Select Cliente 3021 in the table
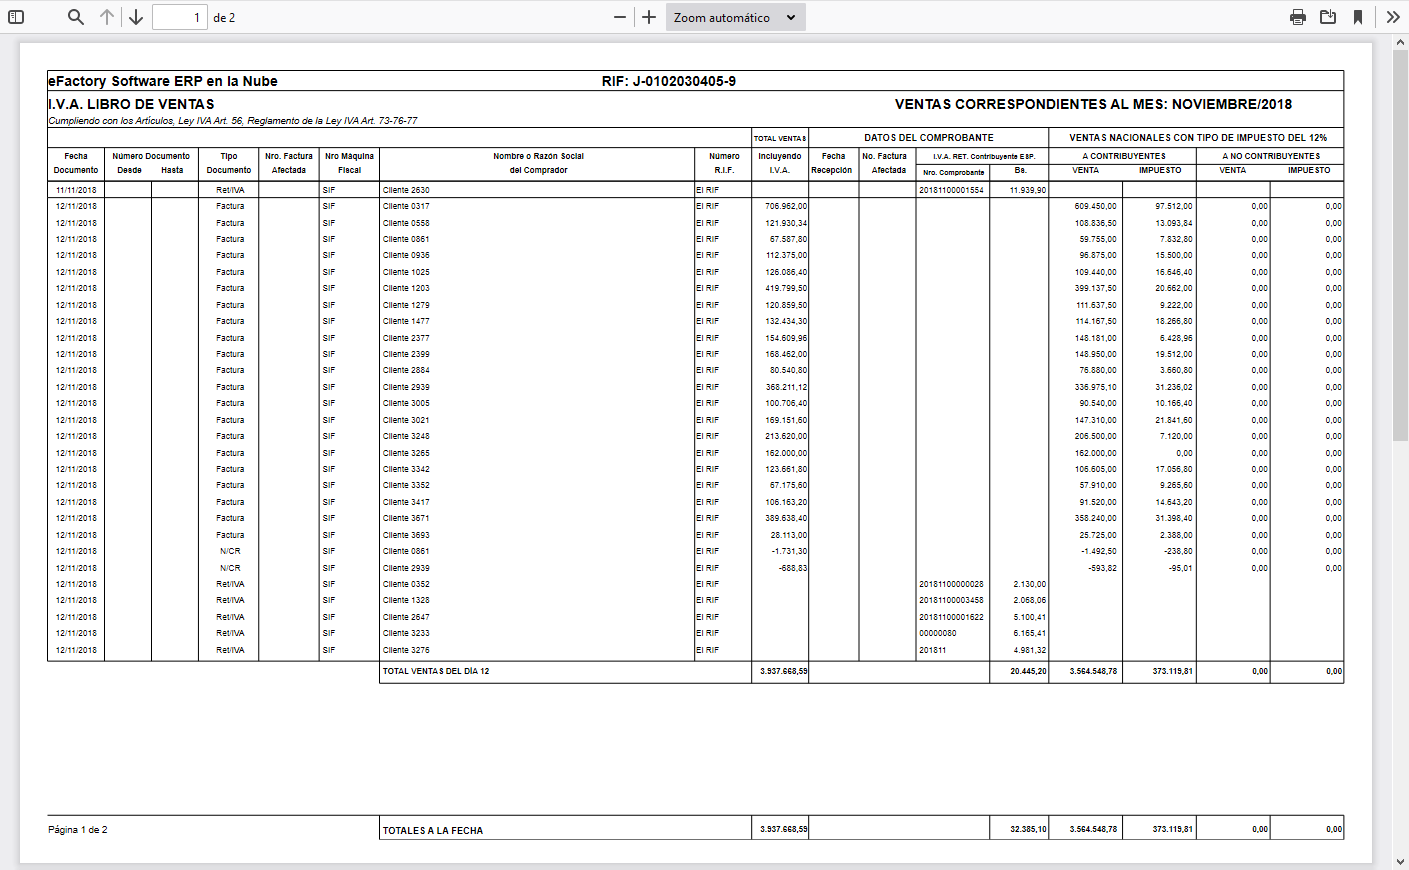1409x870 pixels. point(406,420)
